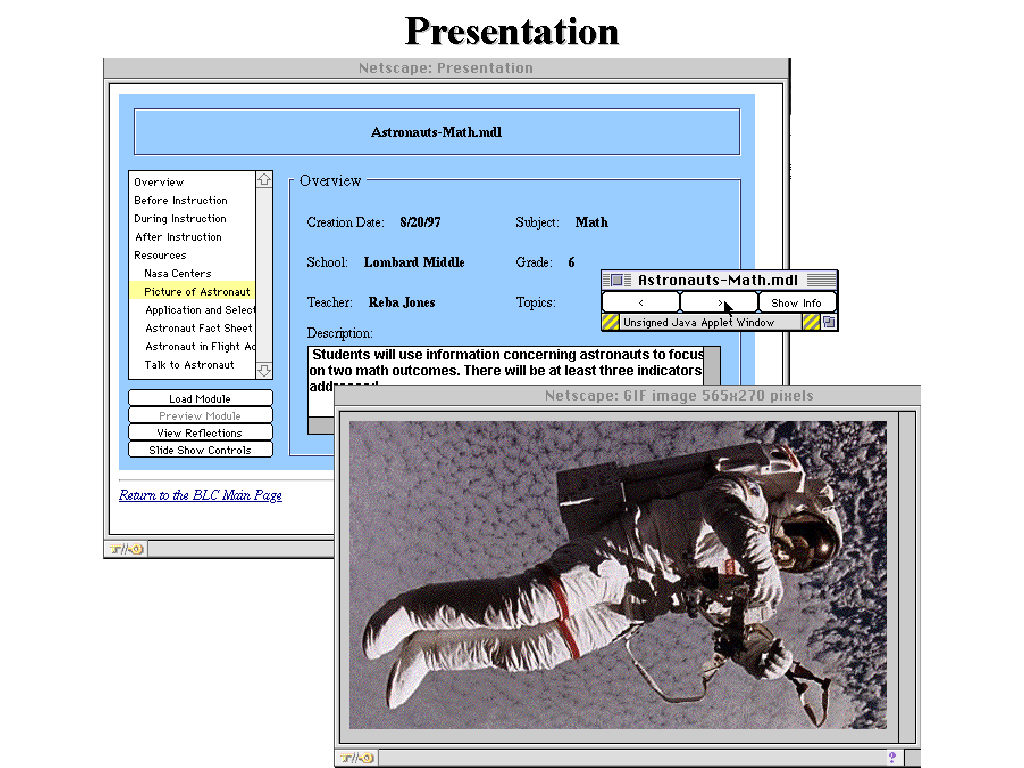This screenshot has height=768, width=1024.
Task: Click the window resize icon near Unsigned Java Applet Window
Action: point(830,321)
